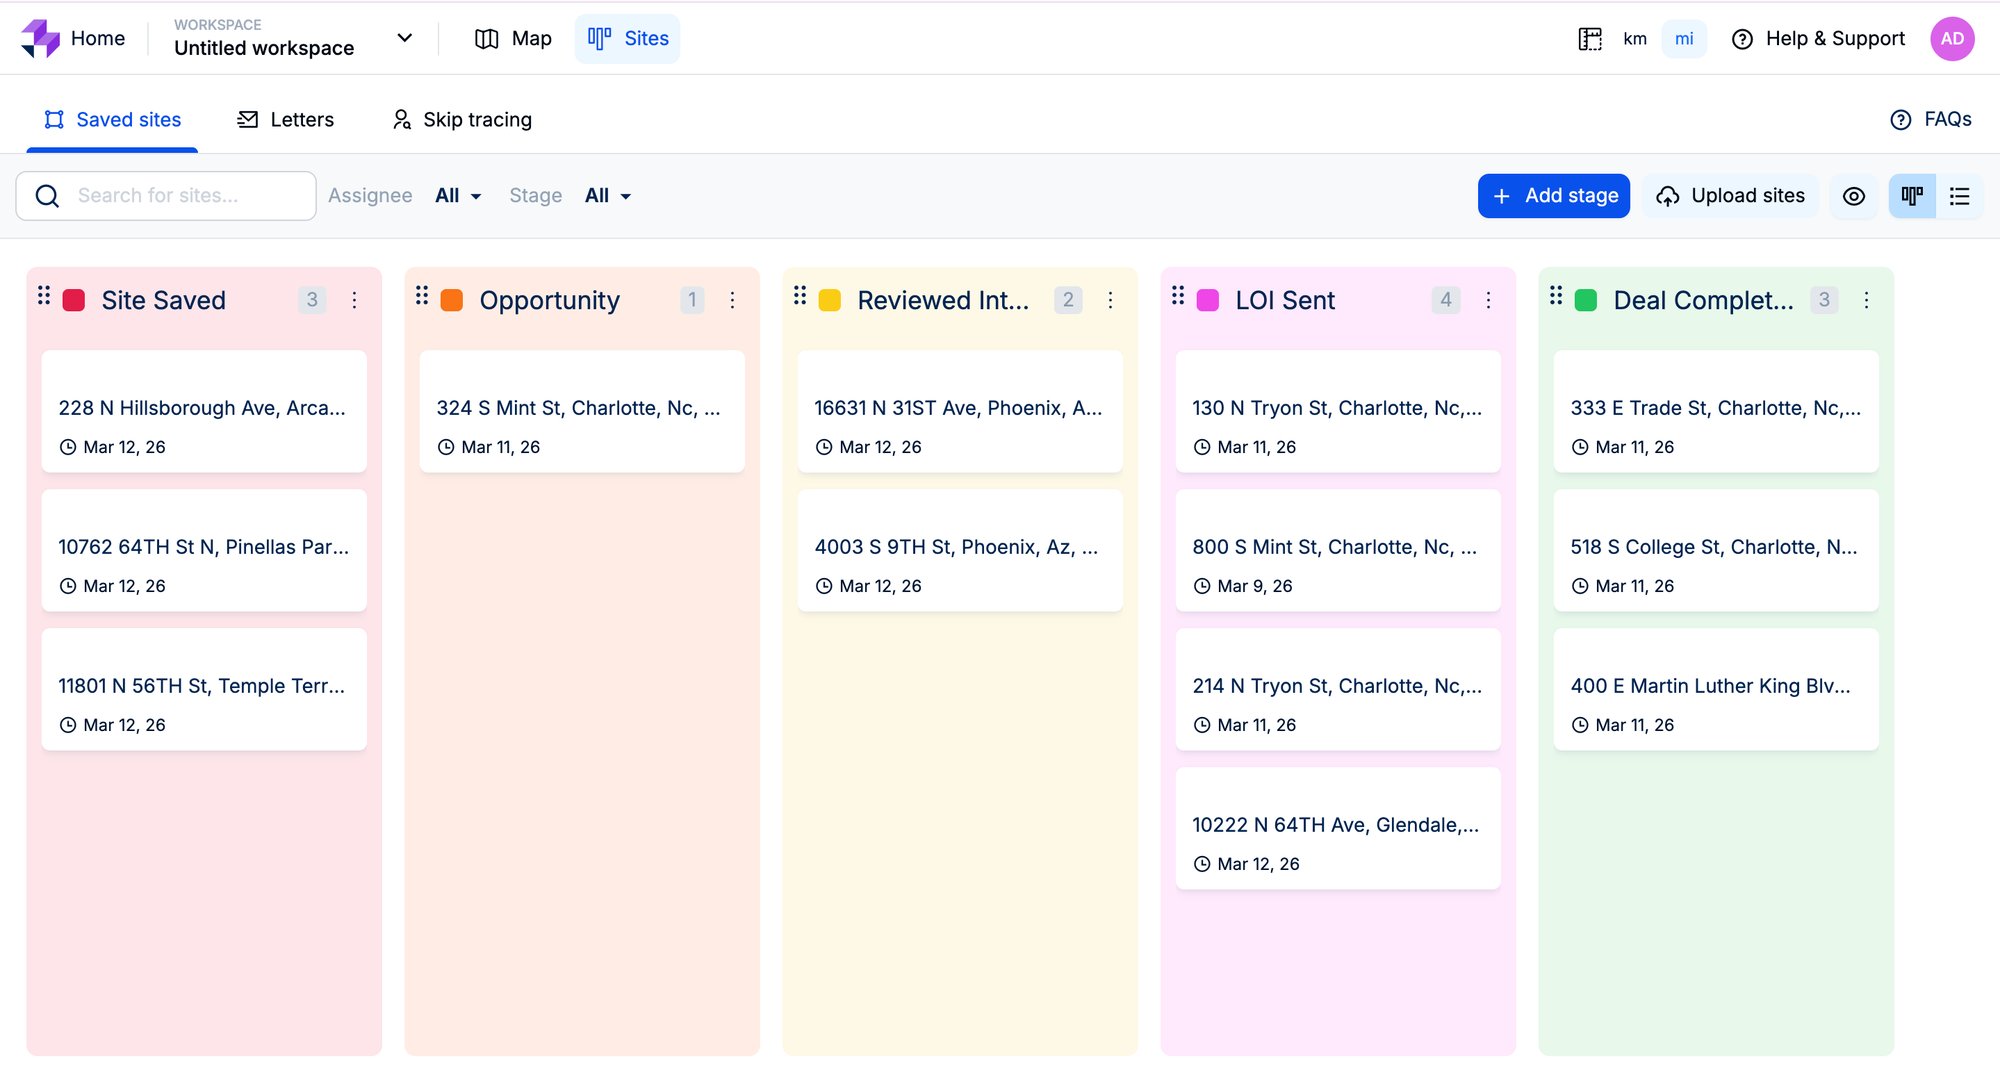Click the search magnifier icon
This screenshot has height=1084, width=2000.
[x=47, y=196]
